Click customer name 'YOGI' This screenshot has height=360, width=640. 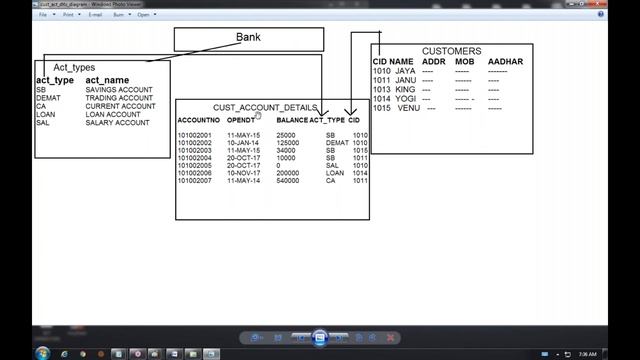(x=405, y=99)
